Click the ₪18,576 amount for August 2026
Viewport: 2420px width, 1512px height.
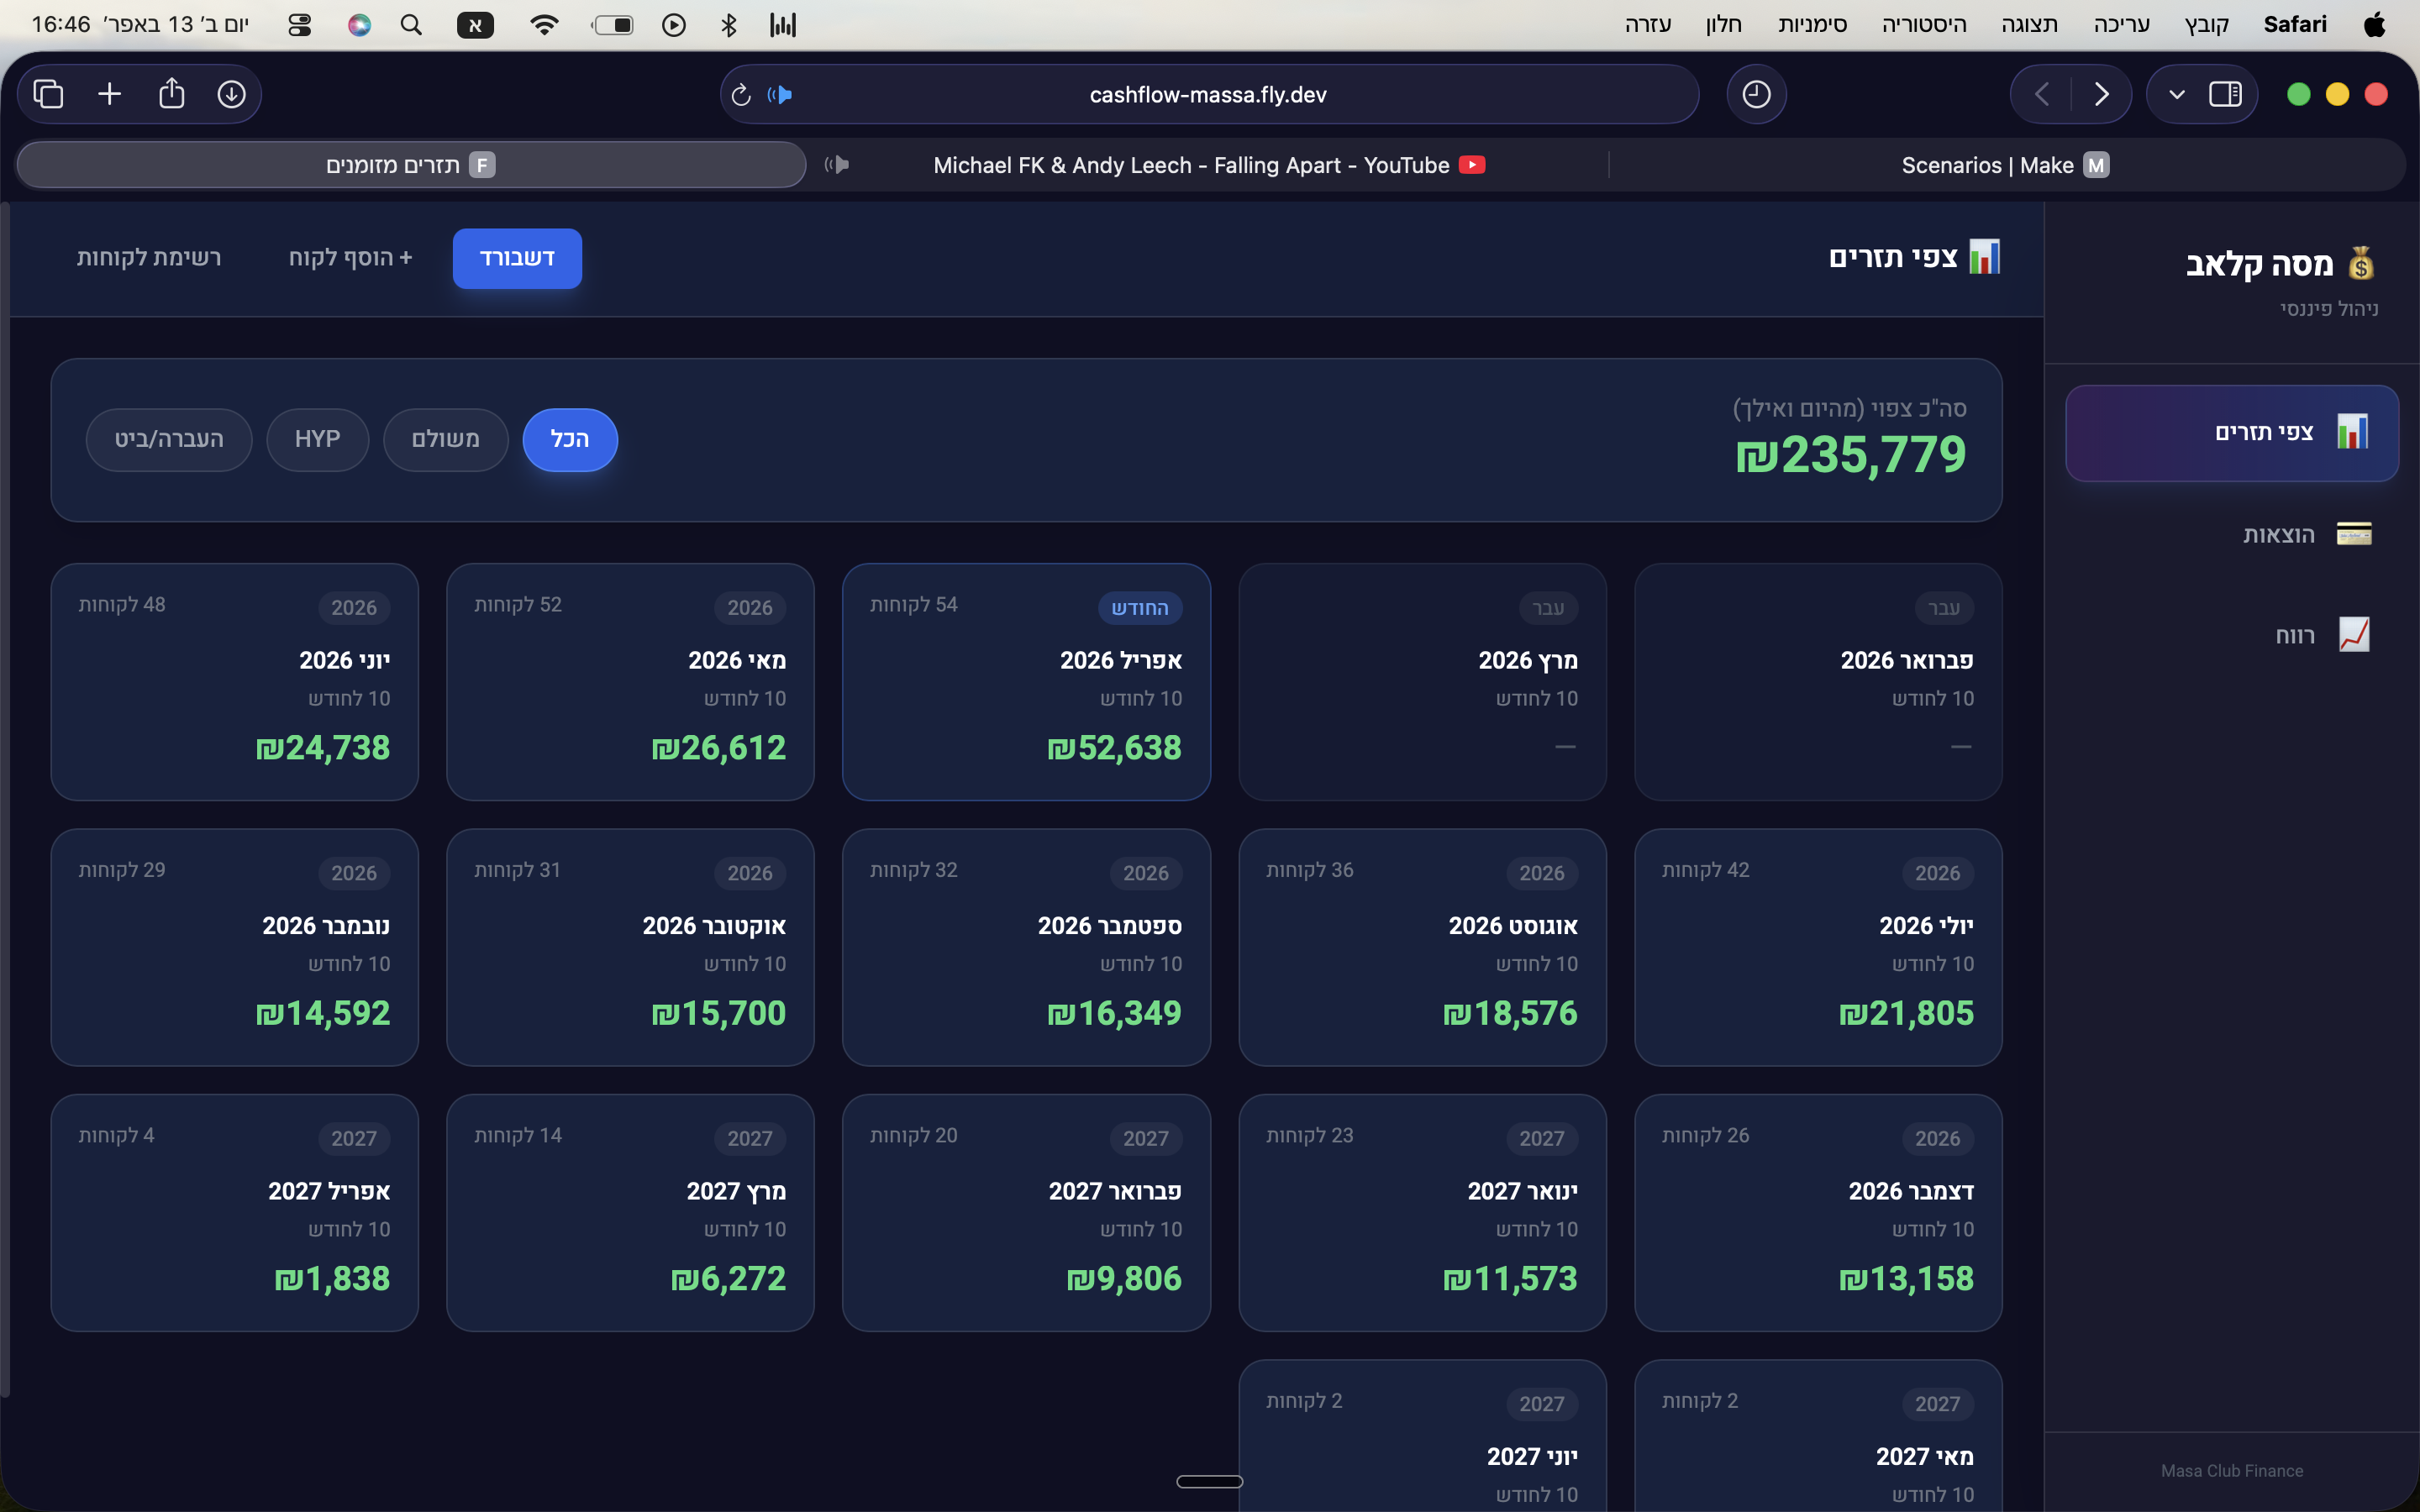click(1510, 1013)
